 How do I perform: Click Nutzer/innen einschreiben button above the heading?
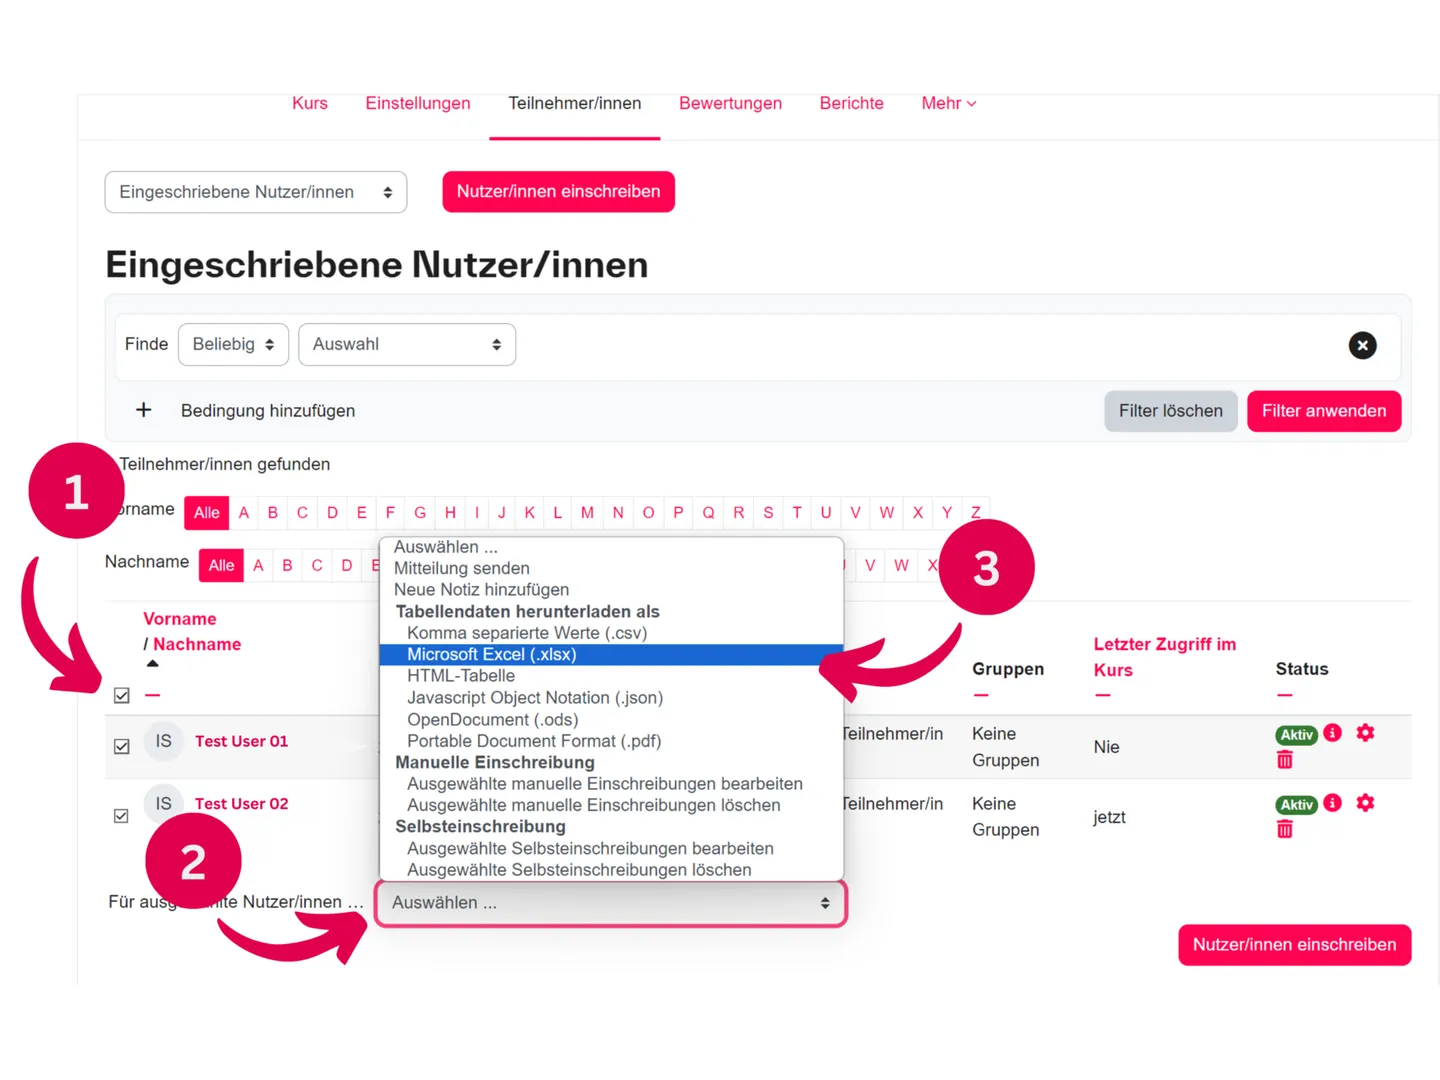pyautogui.click(x=559, y=192)
